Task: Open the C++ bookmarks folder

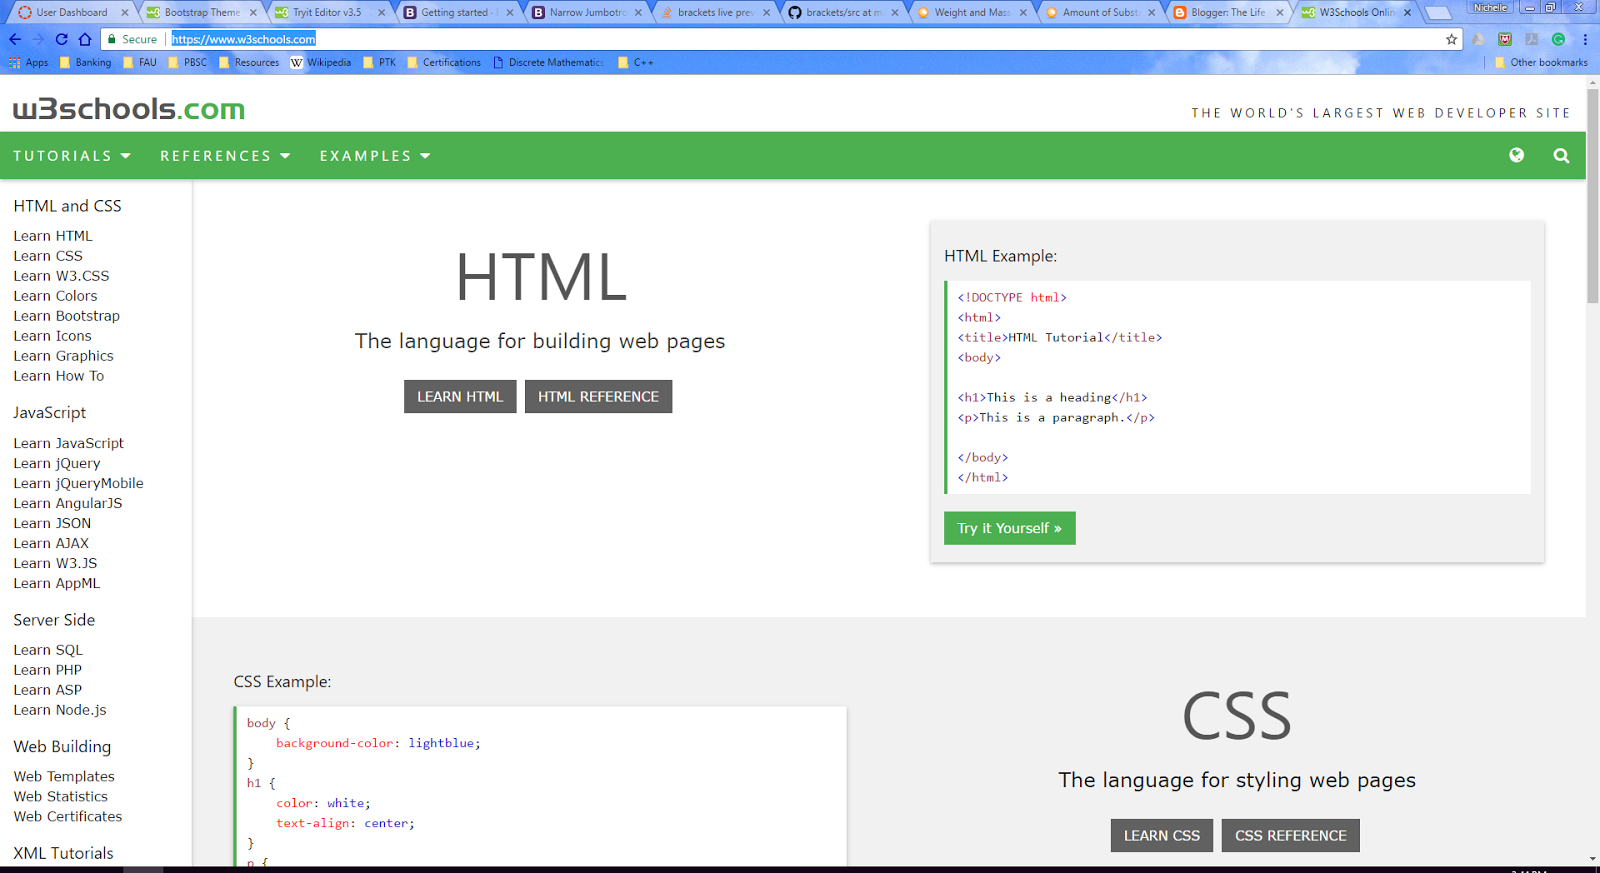Action: coord(635,62)
